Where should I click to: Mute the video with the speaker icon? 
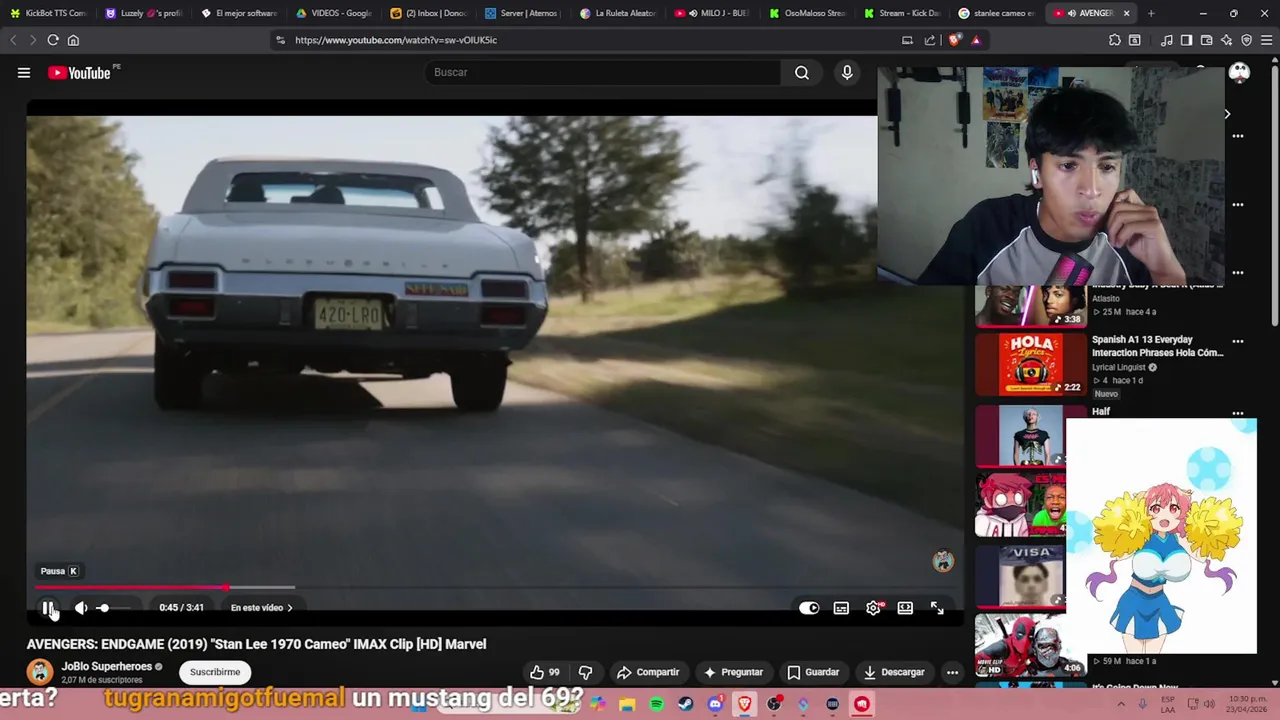coord(81,608)
